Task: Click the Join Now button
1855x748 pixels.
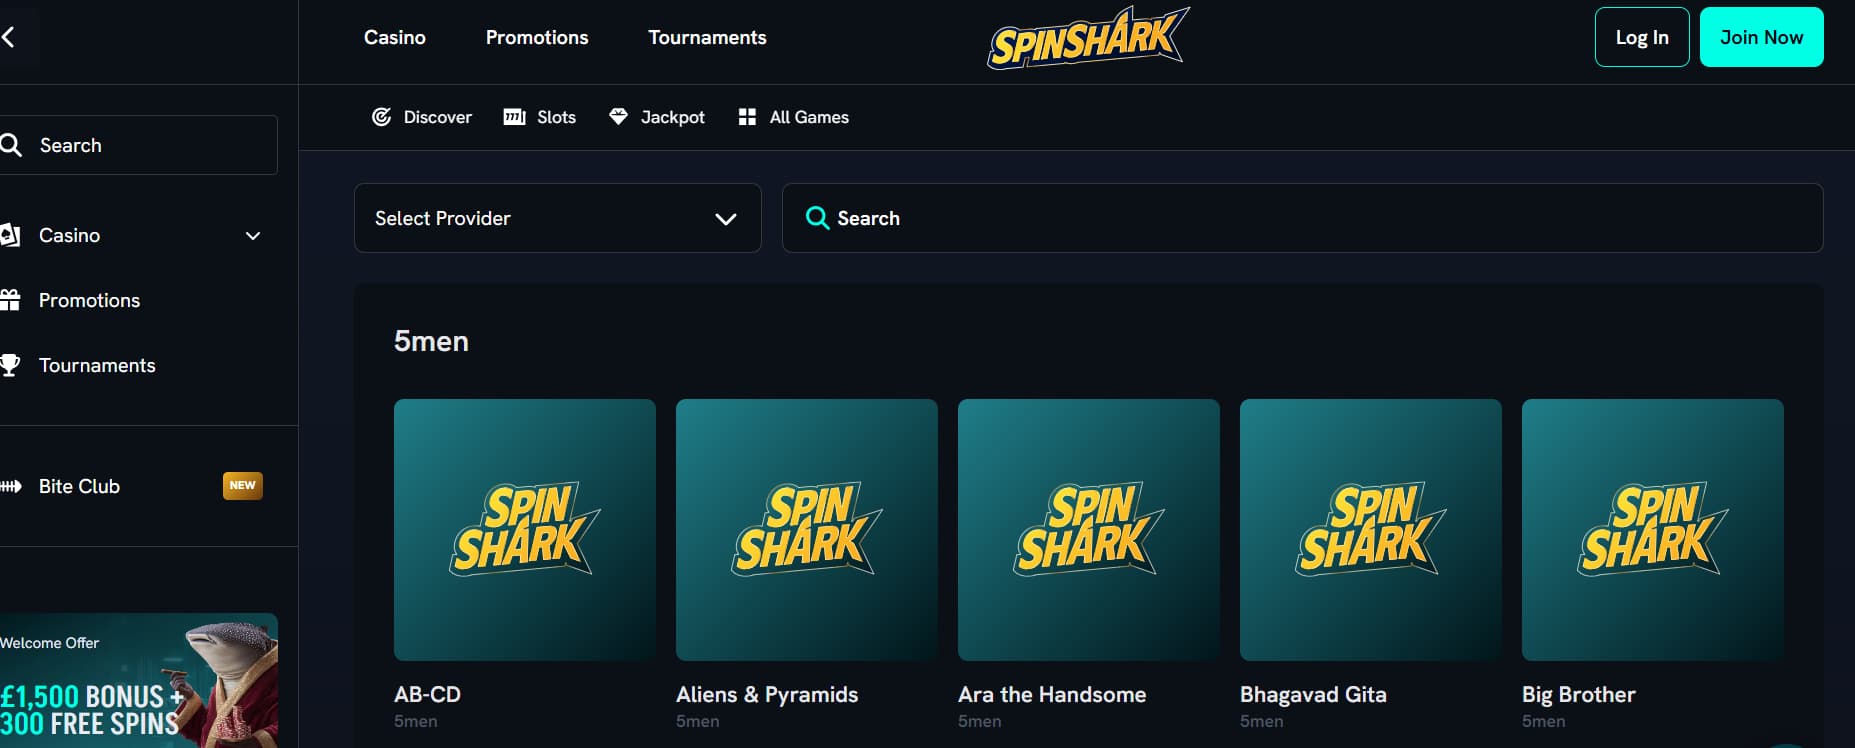Action: [1762, 37]
